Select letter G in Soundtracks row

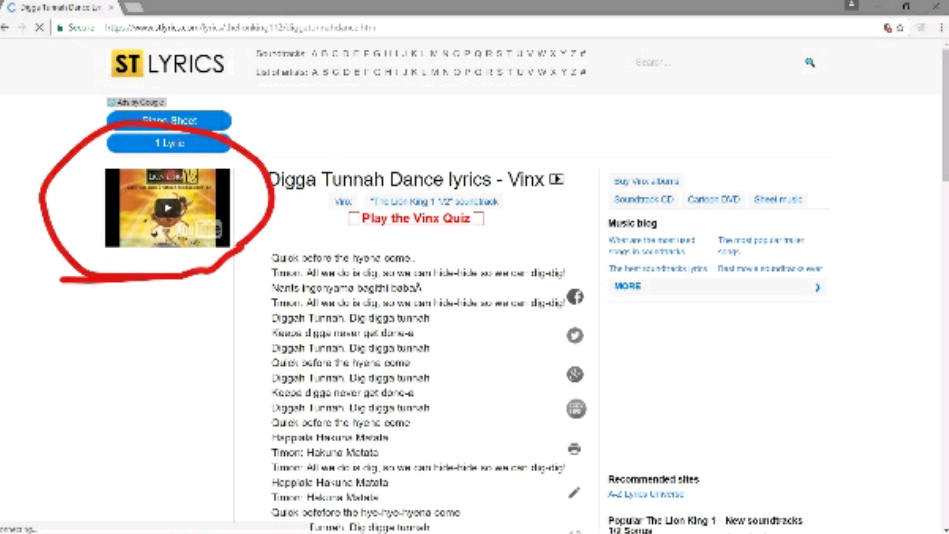377,53
